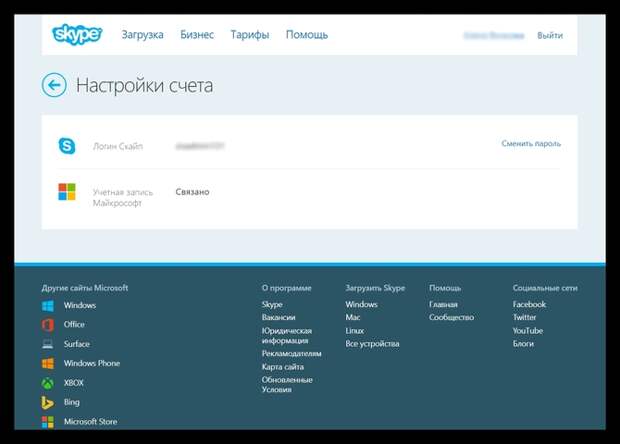Open the Обновленные Условия link

pyautogui.click(x=287, y=384)
